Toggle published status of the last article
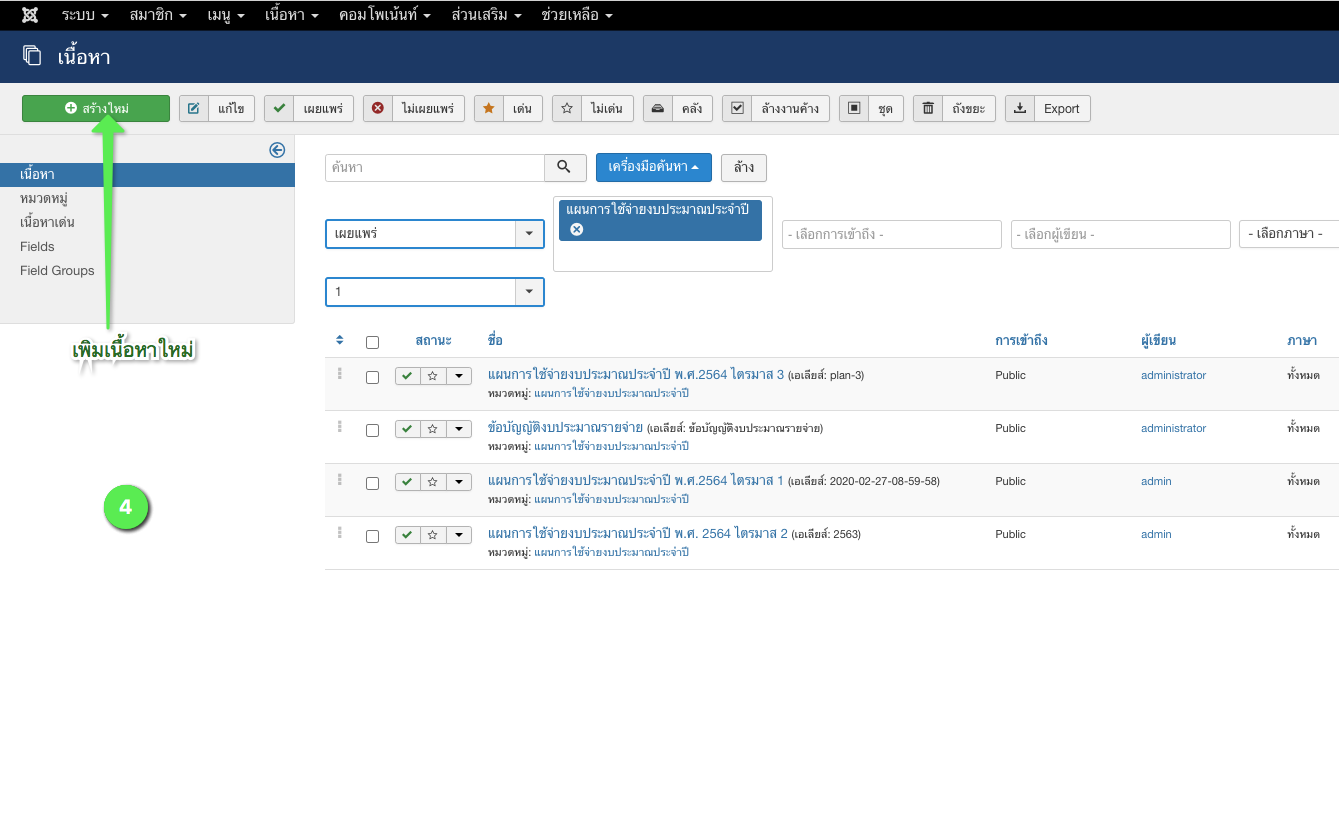 (407, 535)
